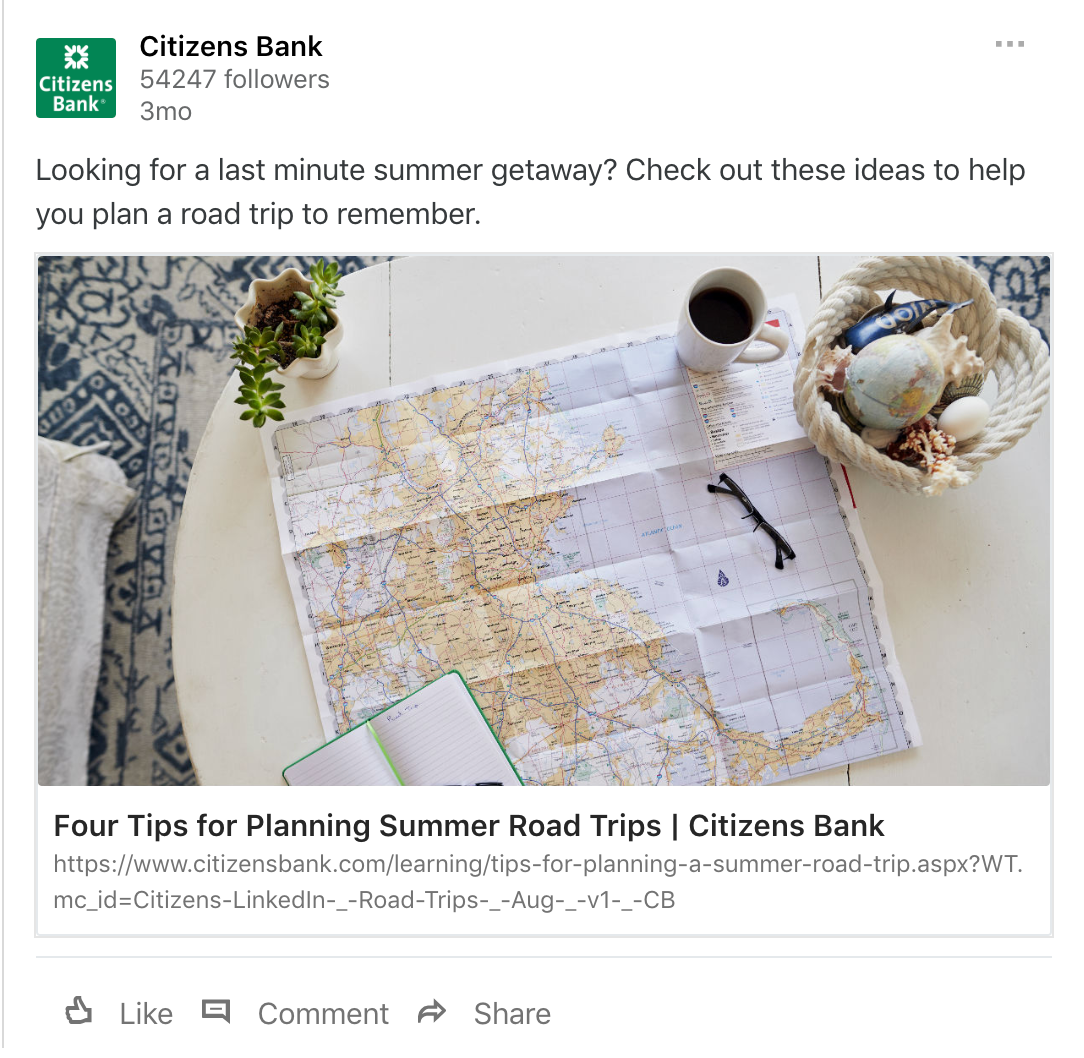Open the road map article preview image
The height and width of the screenshot is (1058, 1084).
543,521
